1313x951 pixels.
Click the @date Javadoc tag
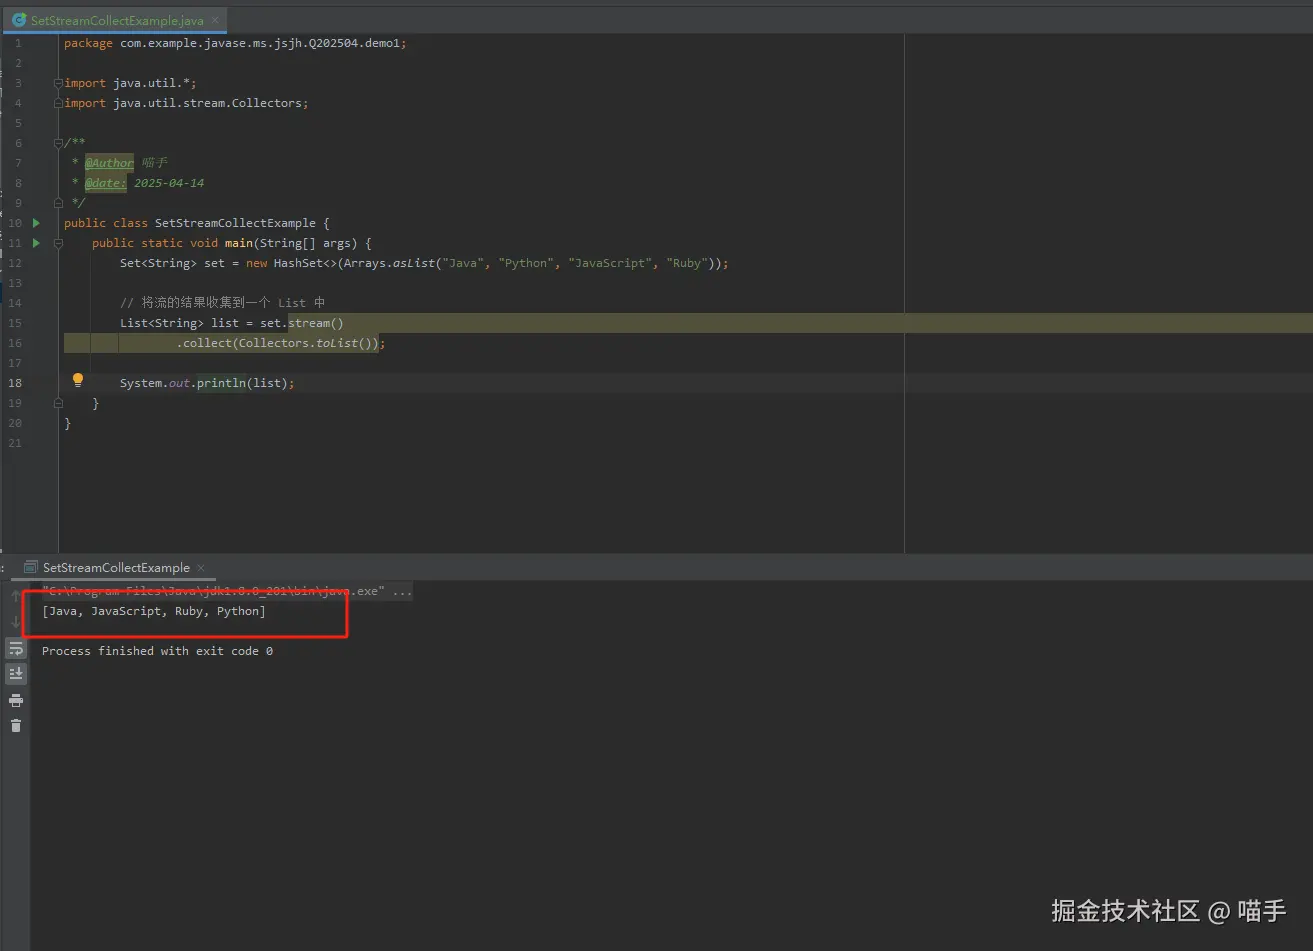click(x=106, y=183)
